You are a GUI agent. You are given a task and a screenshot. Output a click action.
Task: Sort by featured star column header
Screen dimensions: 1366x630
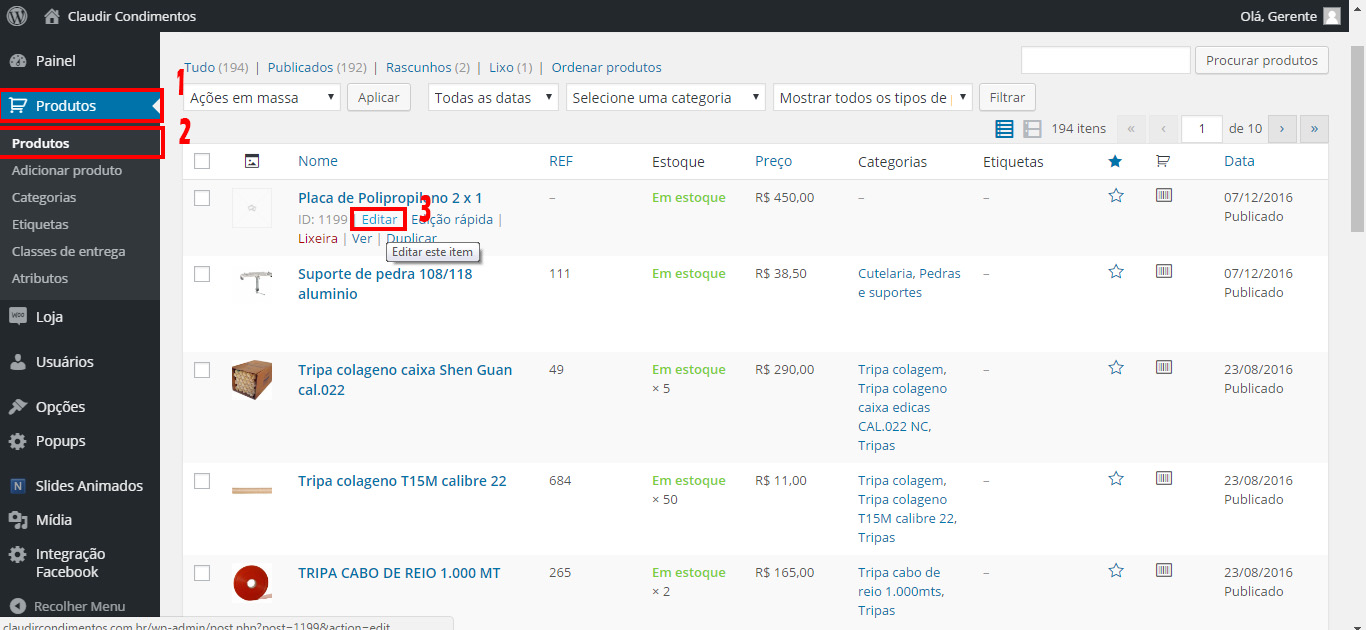[1116, 161]
